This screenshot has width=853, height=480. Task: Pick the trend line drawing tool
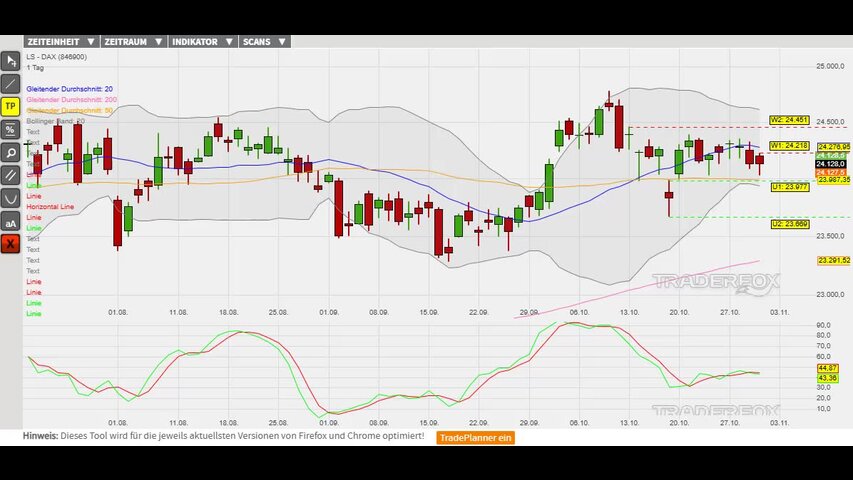[x=11, y=84]
